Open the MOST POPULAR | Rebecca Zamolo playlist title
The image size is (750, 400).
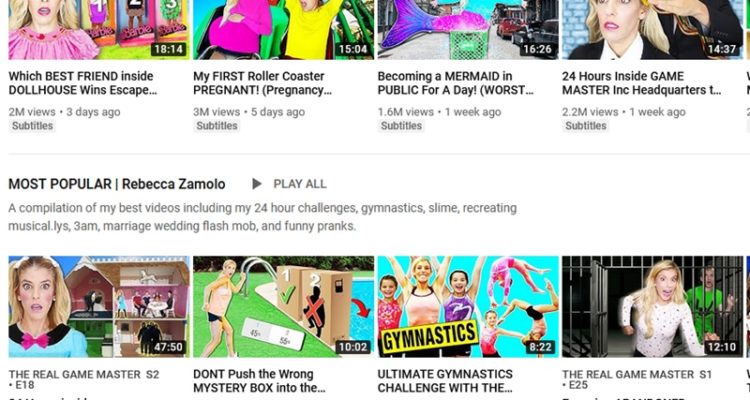tap(117, 184)
